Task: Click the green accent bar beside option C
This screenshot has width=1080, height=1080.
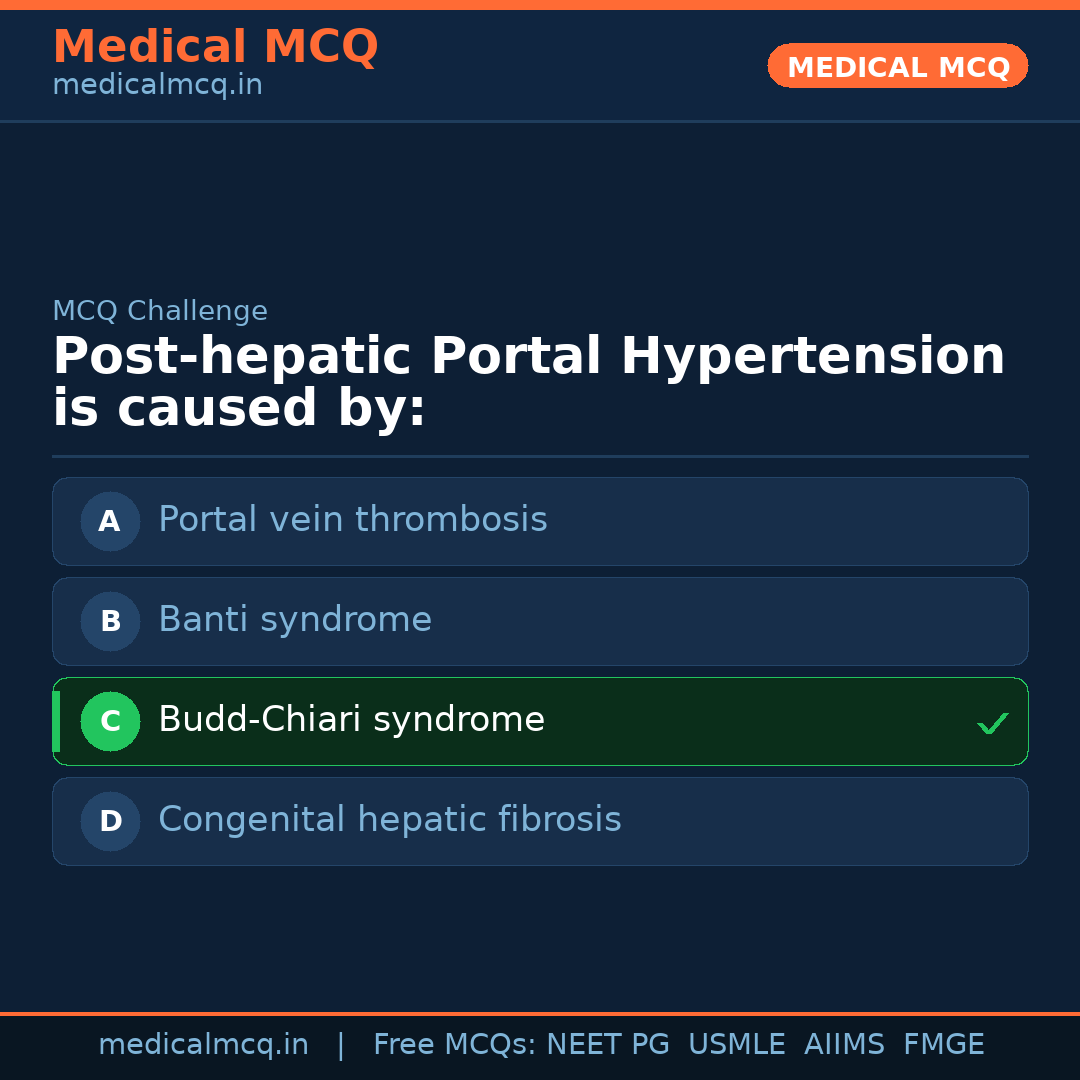Action: [56, 721]
